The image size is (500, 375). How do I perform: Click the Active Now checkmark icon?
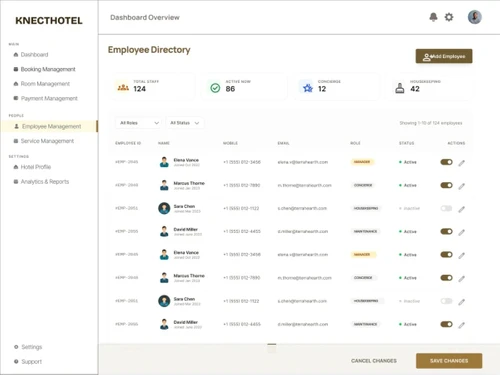(x=215, y=88)
